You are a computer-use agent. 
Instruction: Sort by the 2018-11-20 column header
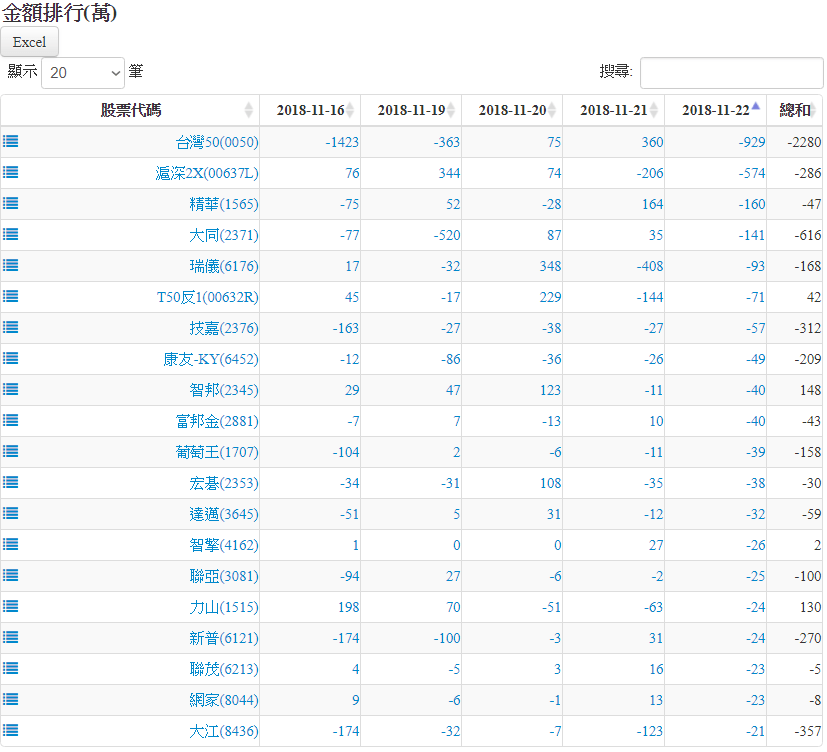point(512,111)
